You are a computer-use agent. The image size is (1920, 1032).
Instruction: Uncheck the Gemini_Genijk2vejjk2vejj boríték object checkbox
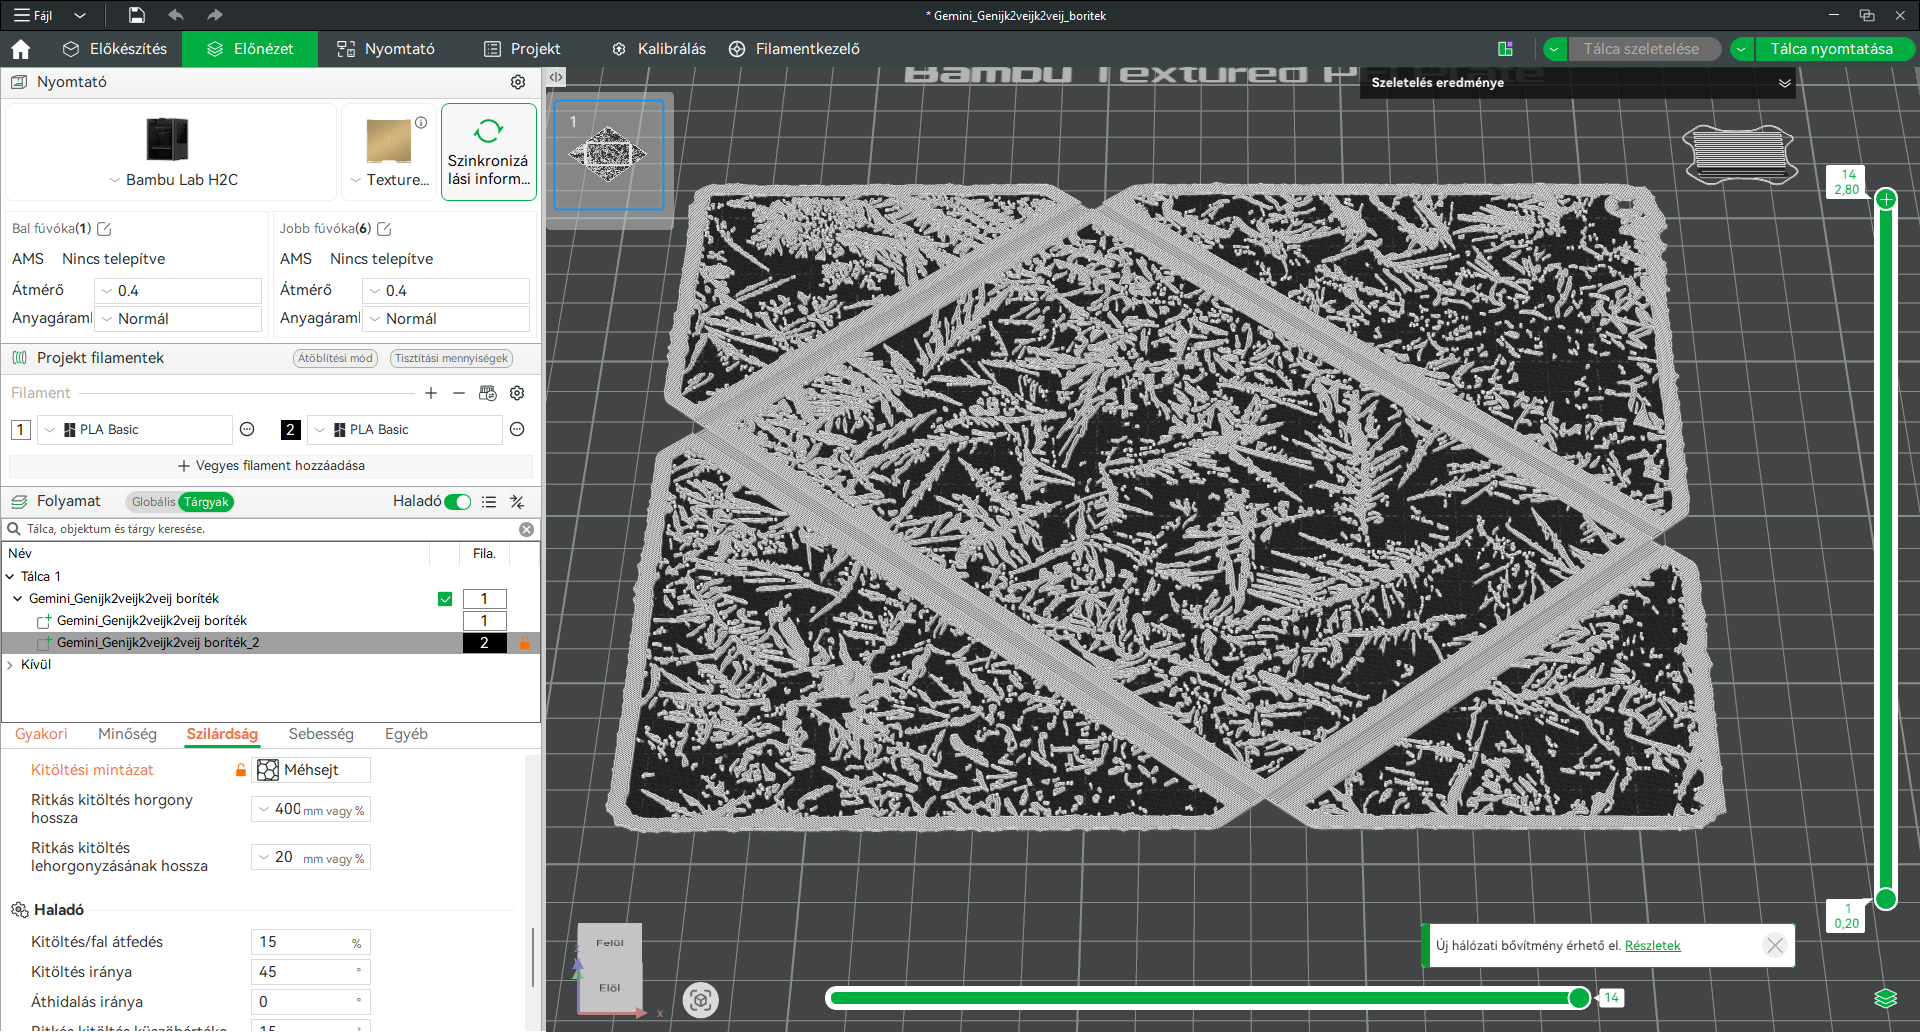[x=445, y=599]
